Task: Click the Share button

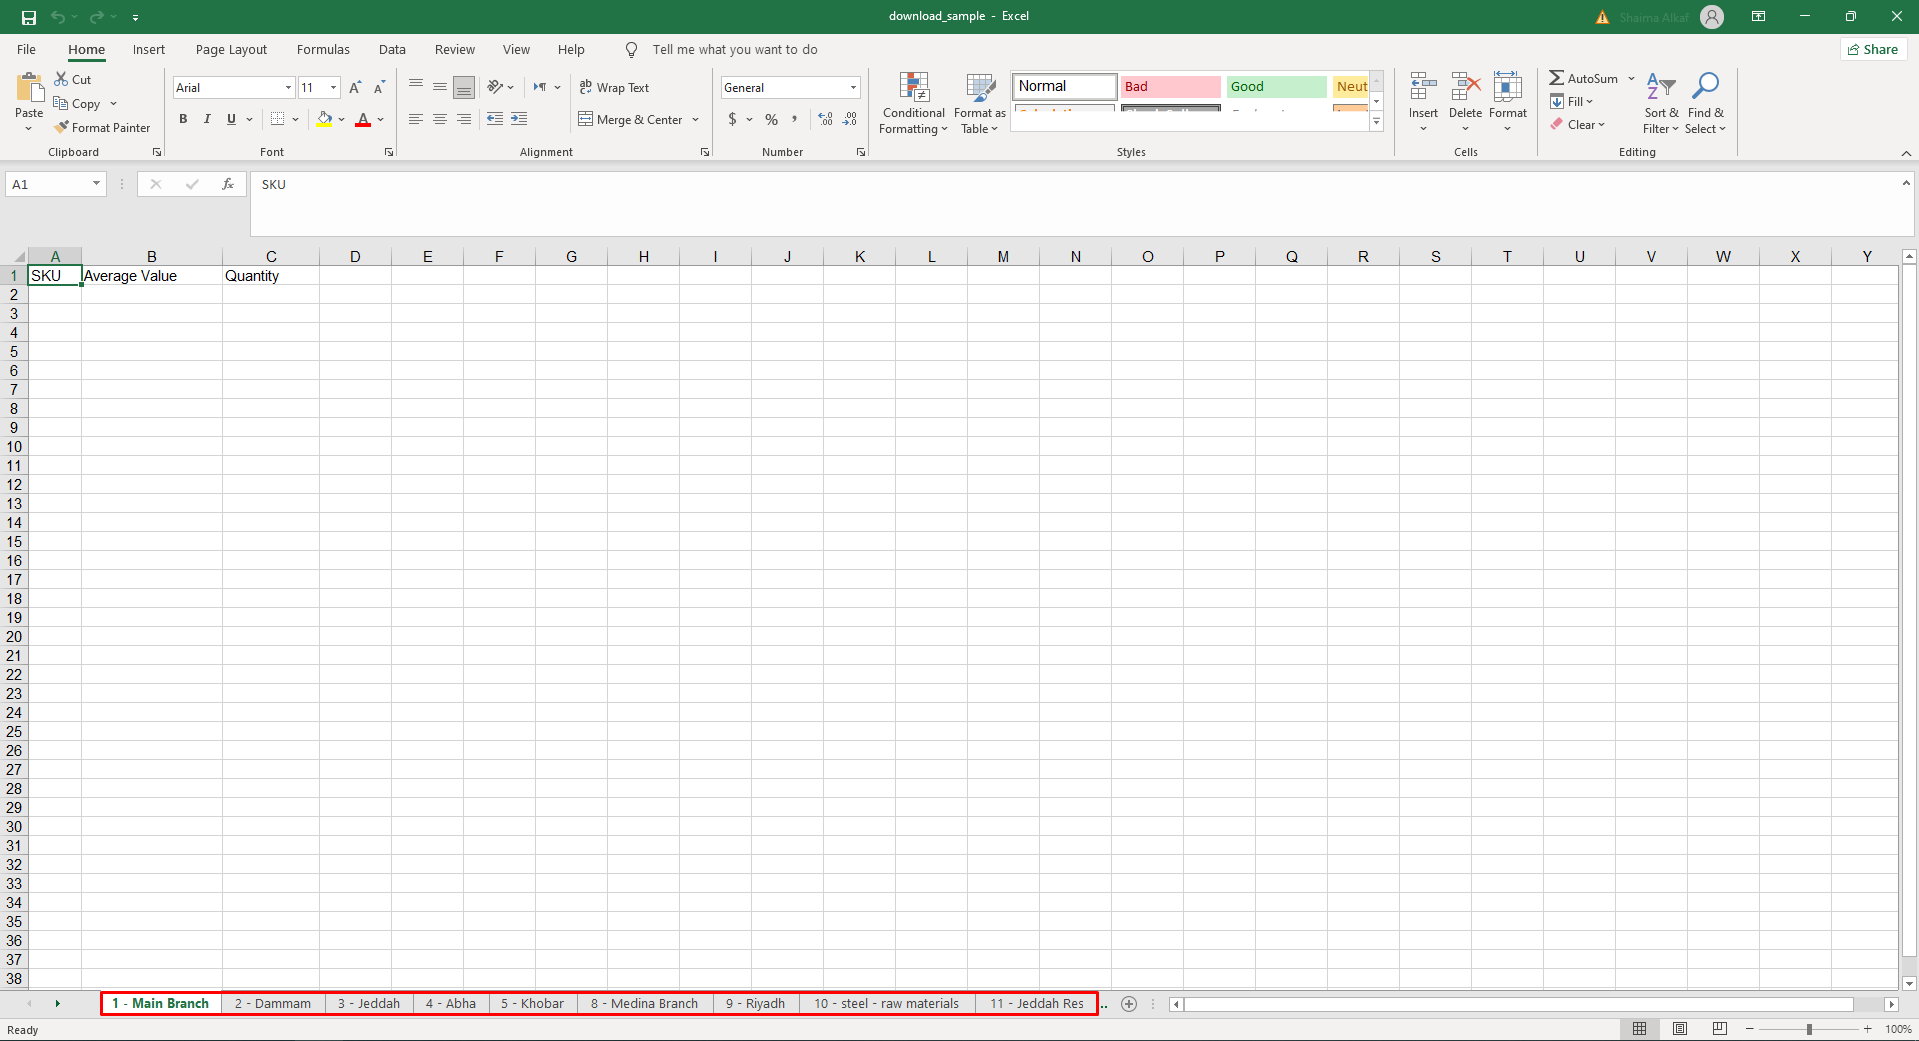Action: click(1873, 50)
